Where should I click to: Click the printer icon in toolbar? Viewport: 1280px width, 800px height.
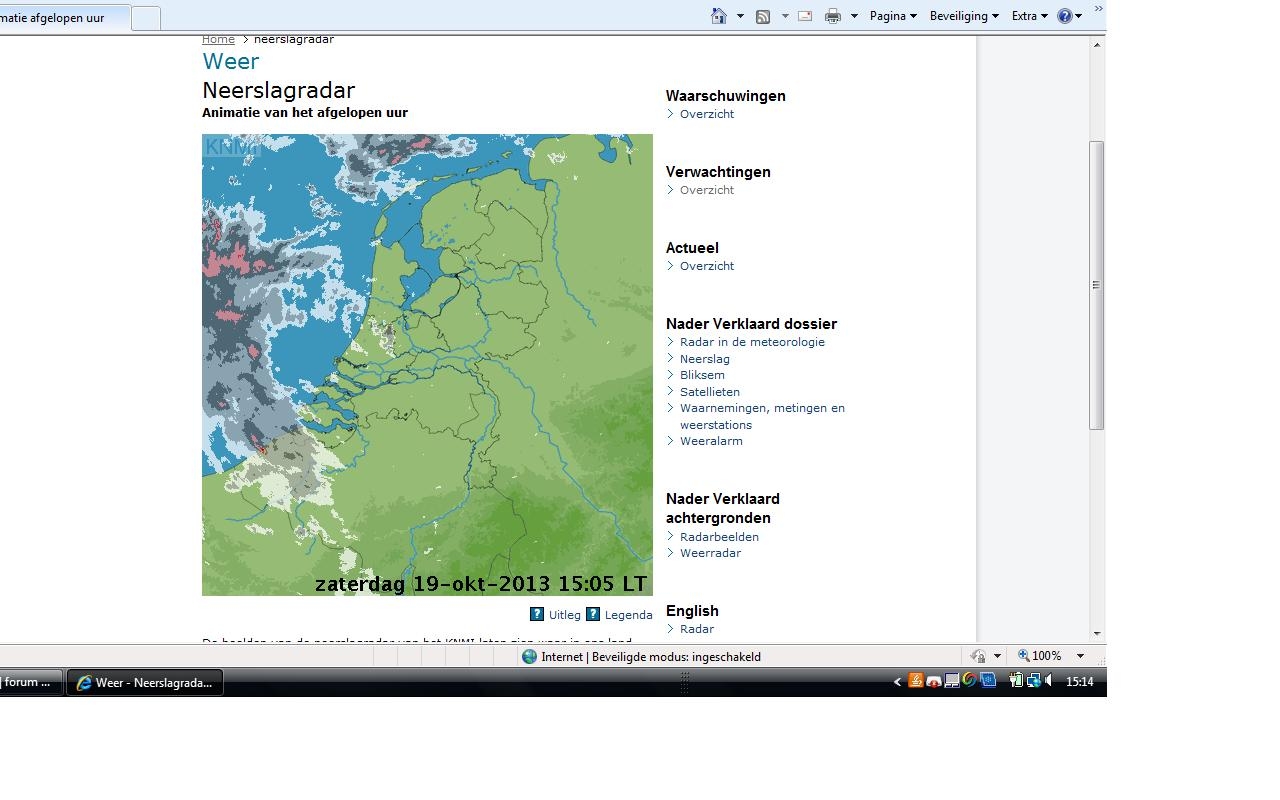coord(833,16)
